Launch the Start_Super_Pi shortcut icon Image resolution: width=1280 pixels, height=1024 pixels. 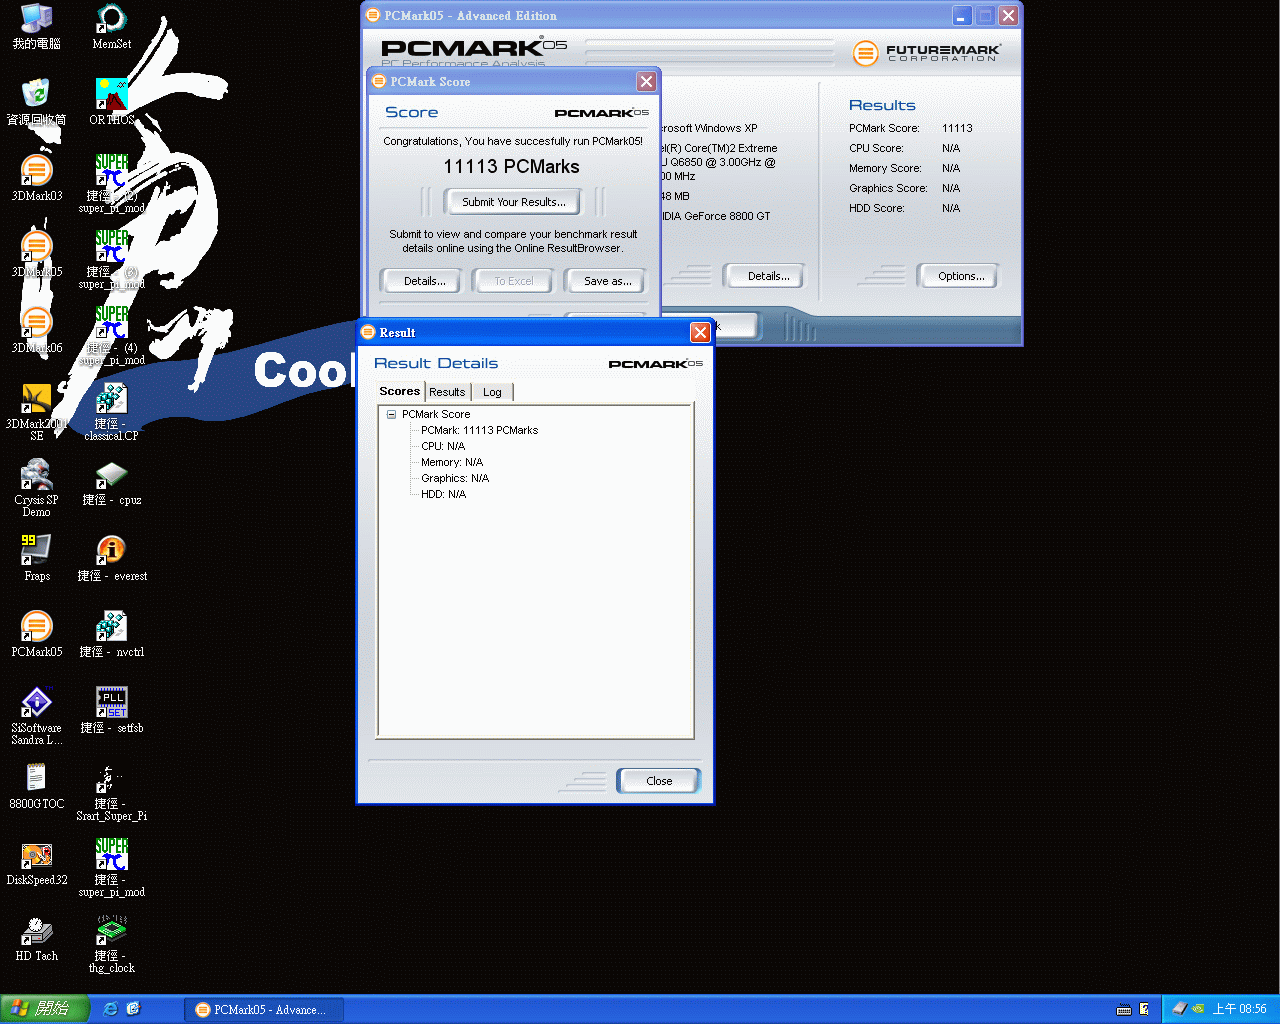(x=111, y=792)
